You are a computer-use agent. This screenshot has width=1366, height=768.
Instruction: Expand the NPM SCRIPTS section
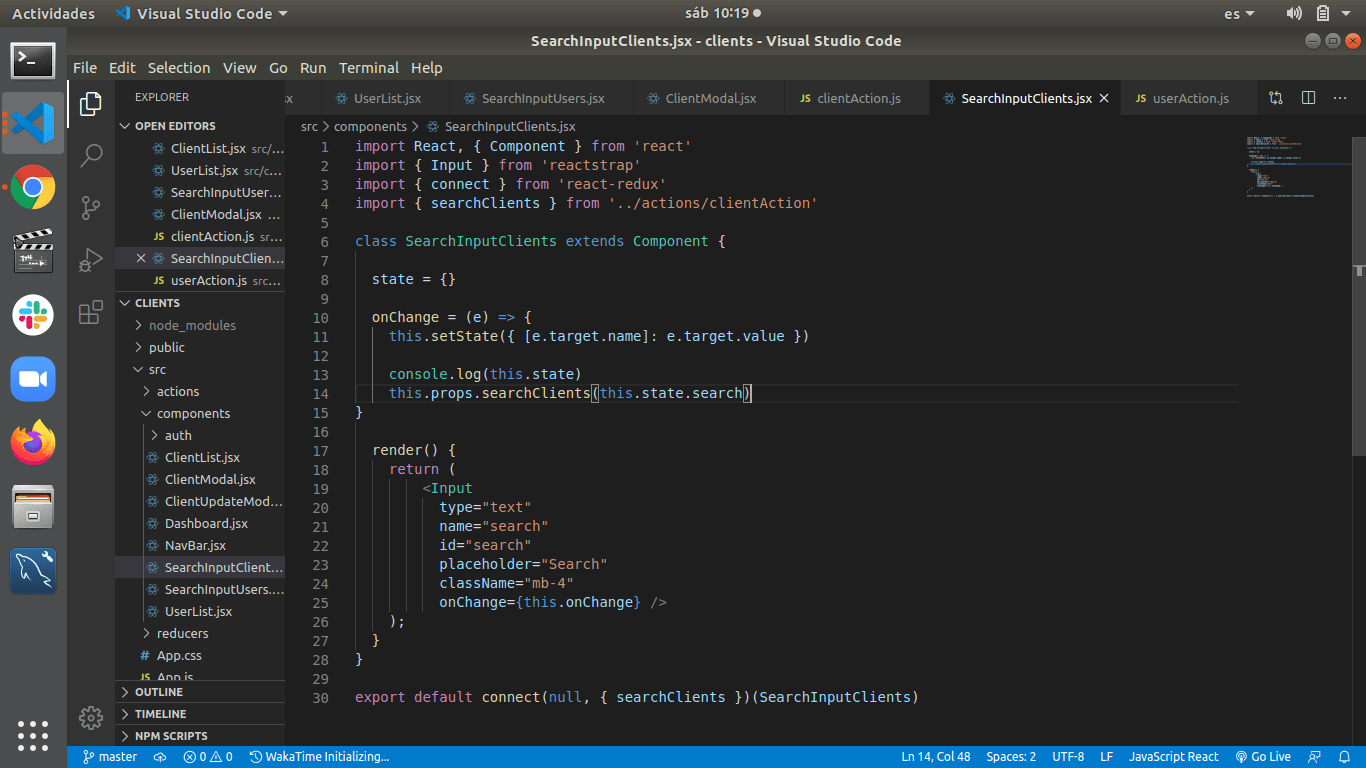171,736
